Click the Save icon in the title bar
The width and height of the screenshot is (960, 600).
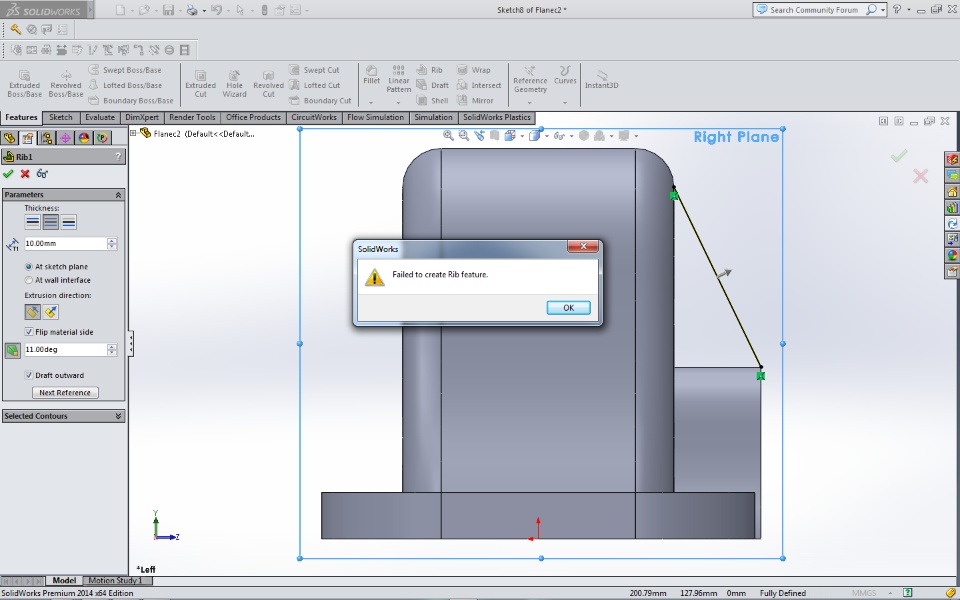(x=168, y=10)
